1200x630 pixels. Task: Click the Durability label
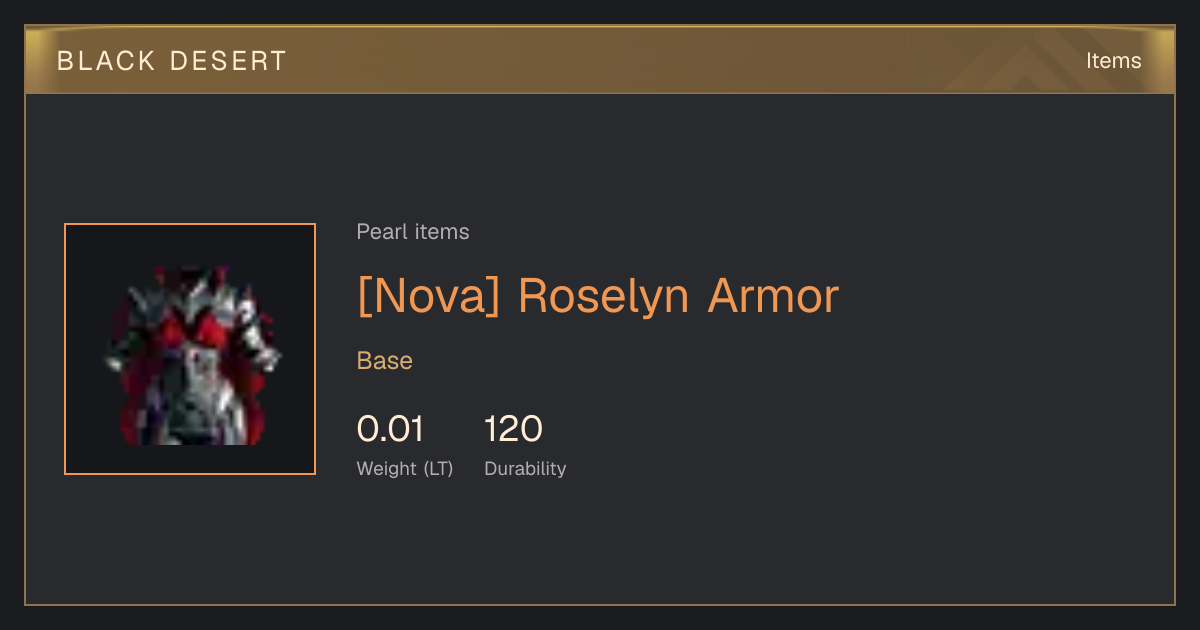click(525, 468)
